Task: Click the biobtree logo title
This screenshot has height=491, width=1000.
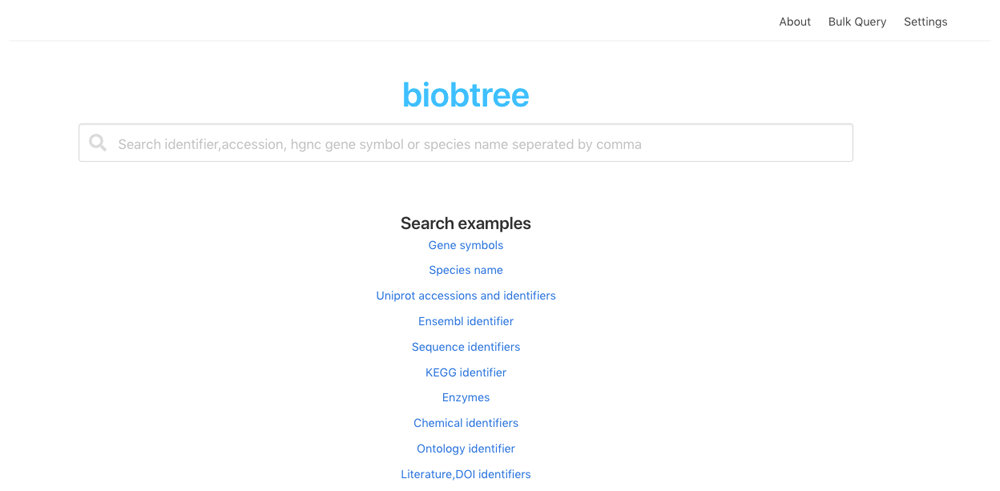Action: point(465,95)
